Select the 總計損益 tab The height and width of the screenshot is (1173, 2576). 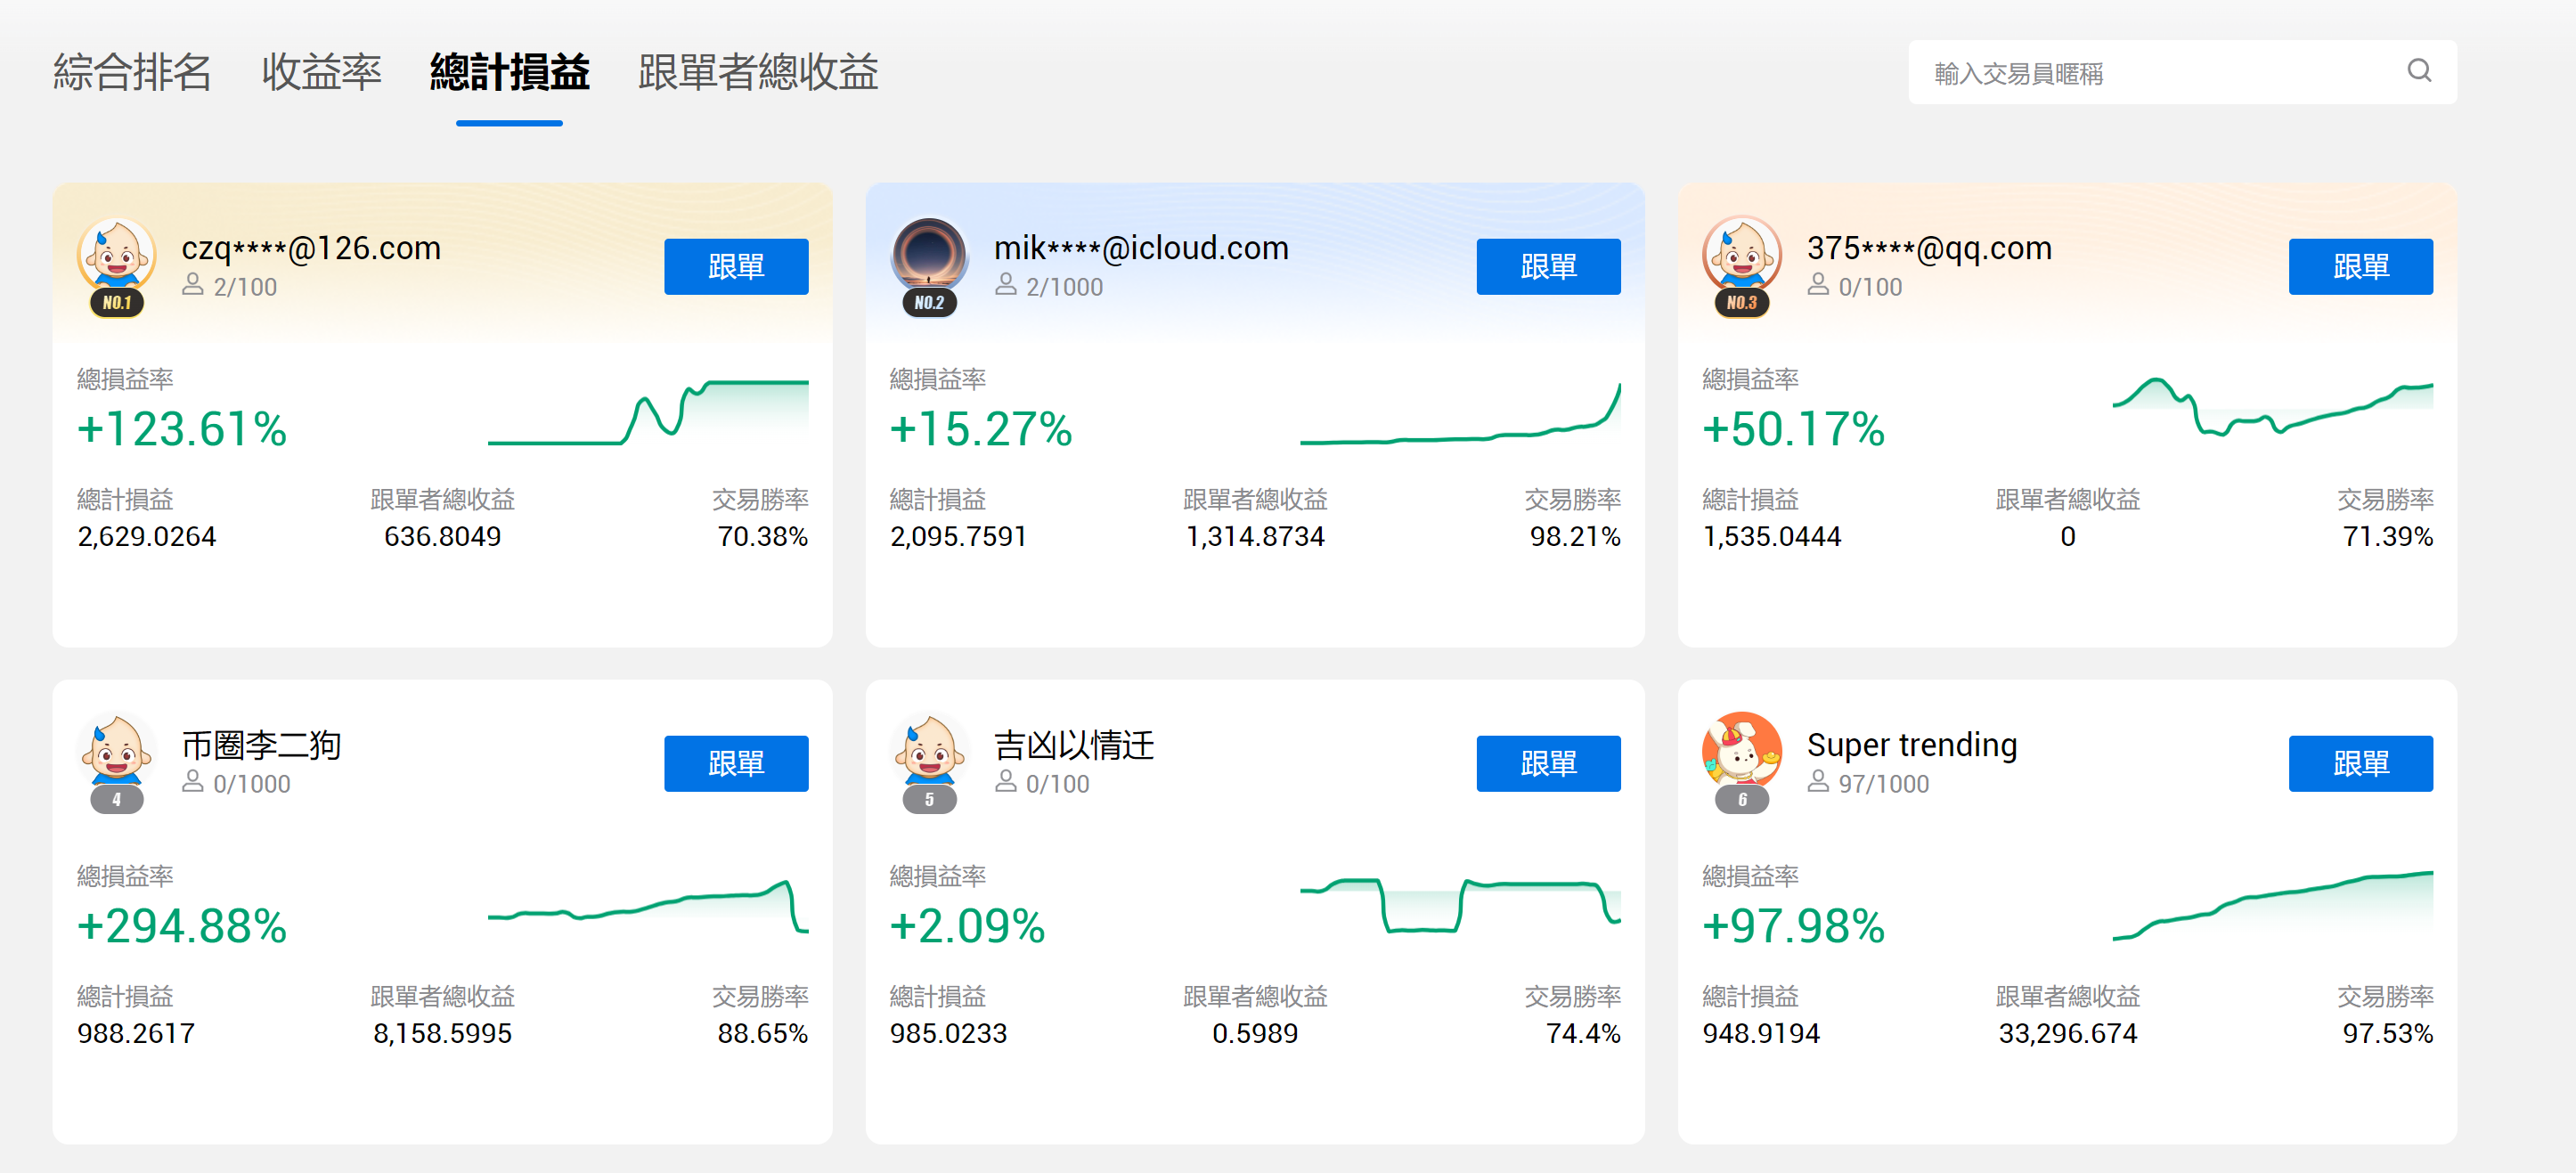pos(509,72)
